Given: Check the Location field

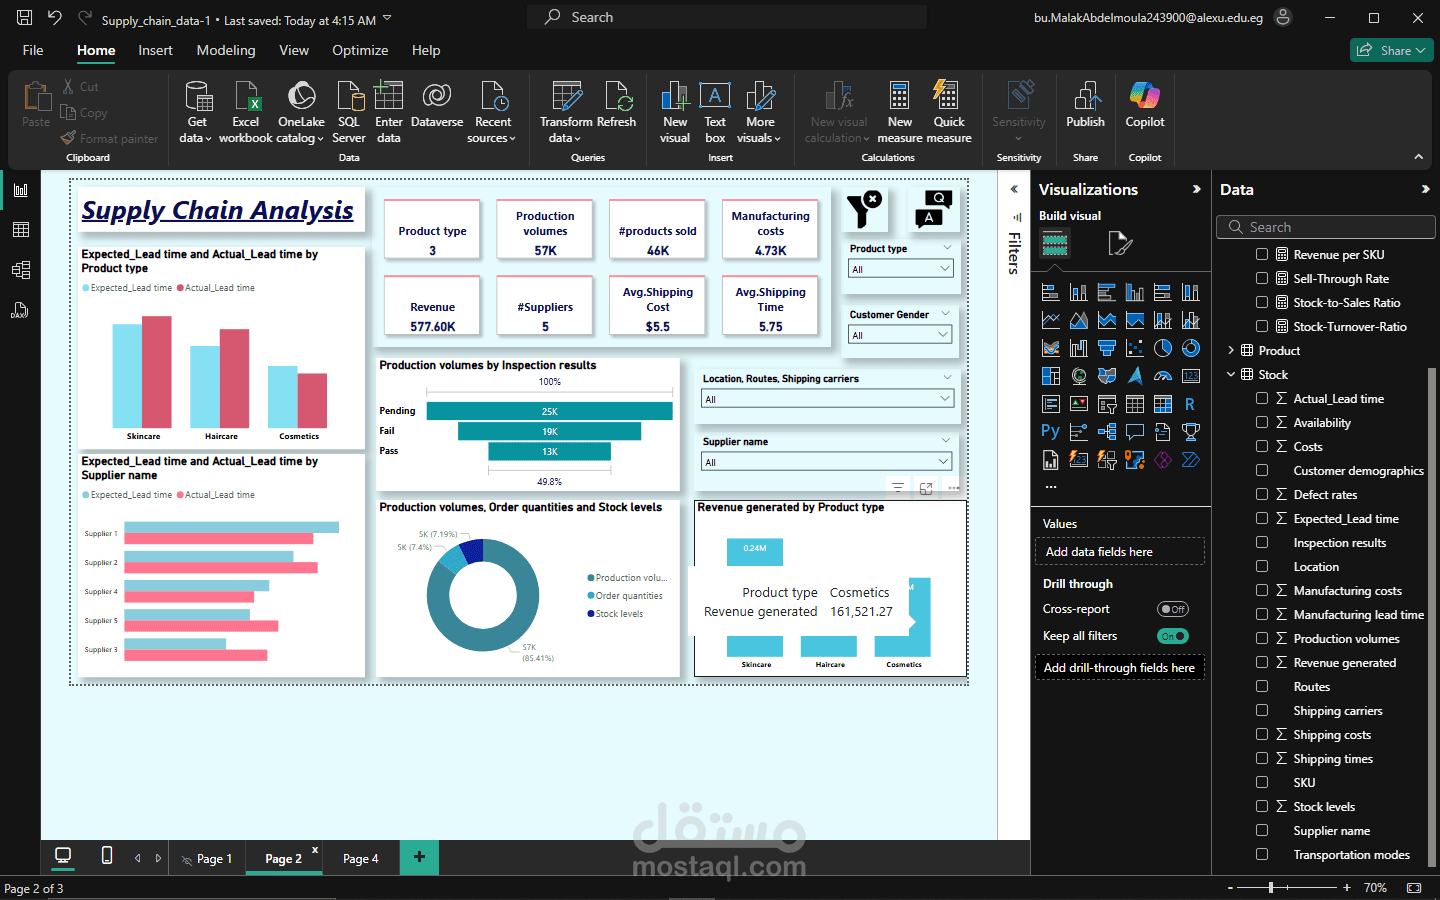Looking at the screenshot, I should 1262,567.
